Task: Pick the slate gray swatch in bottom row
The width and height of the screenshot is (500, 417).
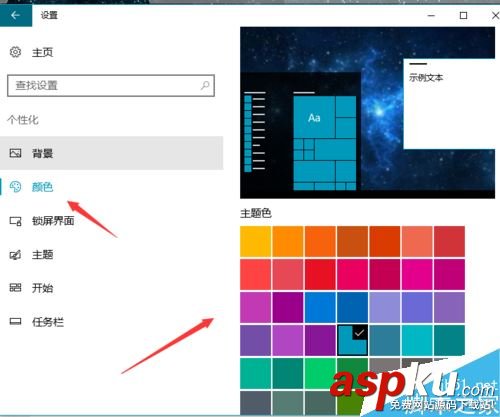Action: pos(255,403)
